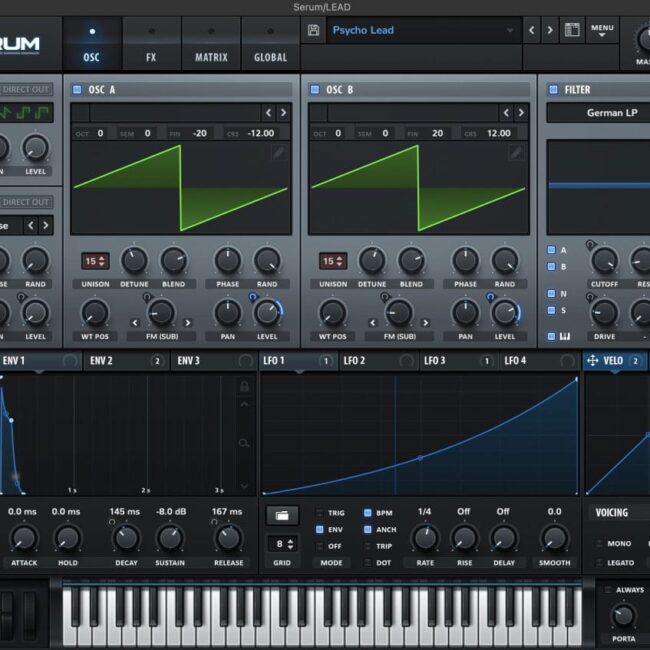Click the envelope zoom magnifier icon
Viewport: 650px width, 650px height.
click(x=245, y=442)
